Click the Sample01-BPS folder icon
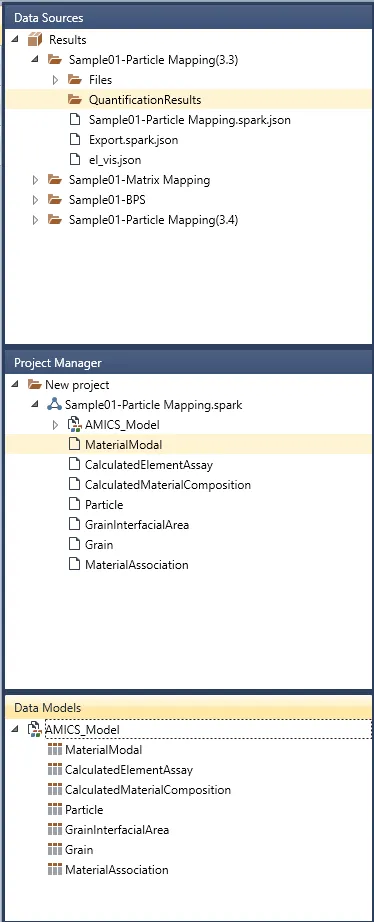Viewport: 374px width, 922px height. [55, 199]
